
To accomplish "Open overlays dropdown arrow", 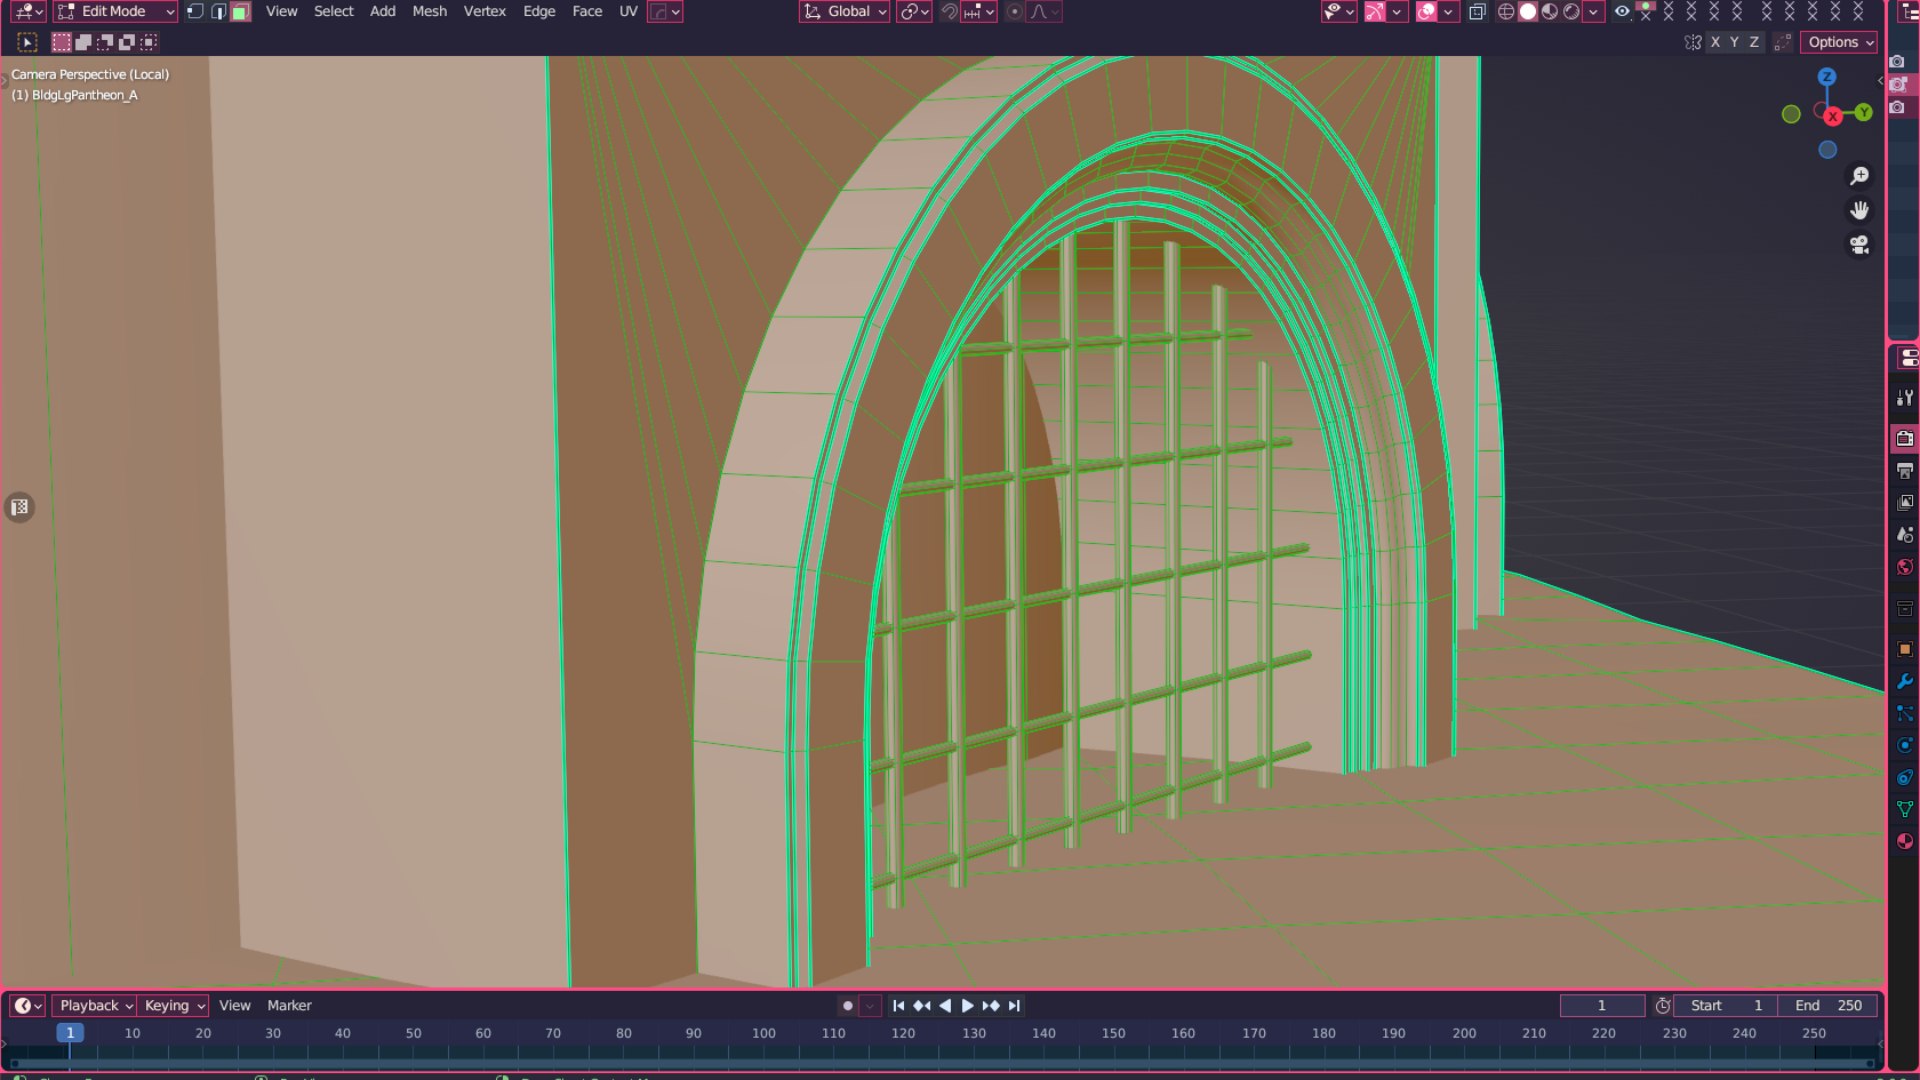I will coord(1448,11).
